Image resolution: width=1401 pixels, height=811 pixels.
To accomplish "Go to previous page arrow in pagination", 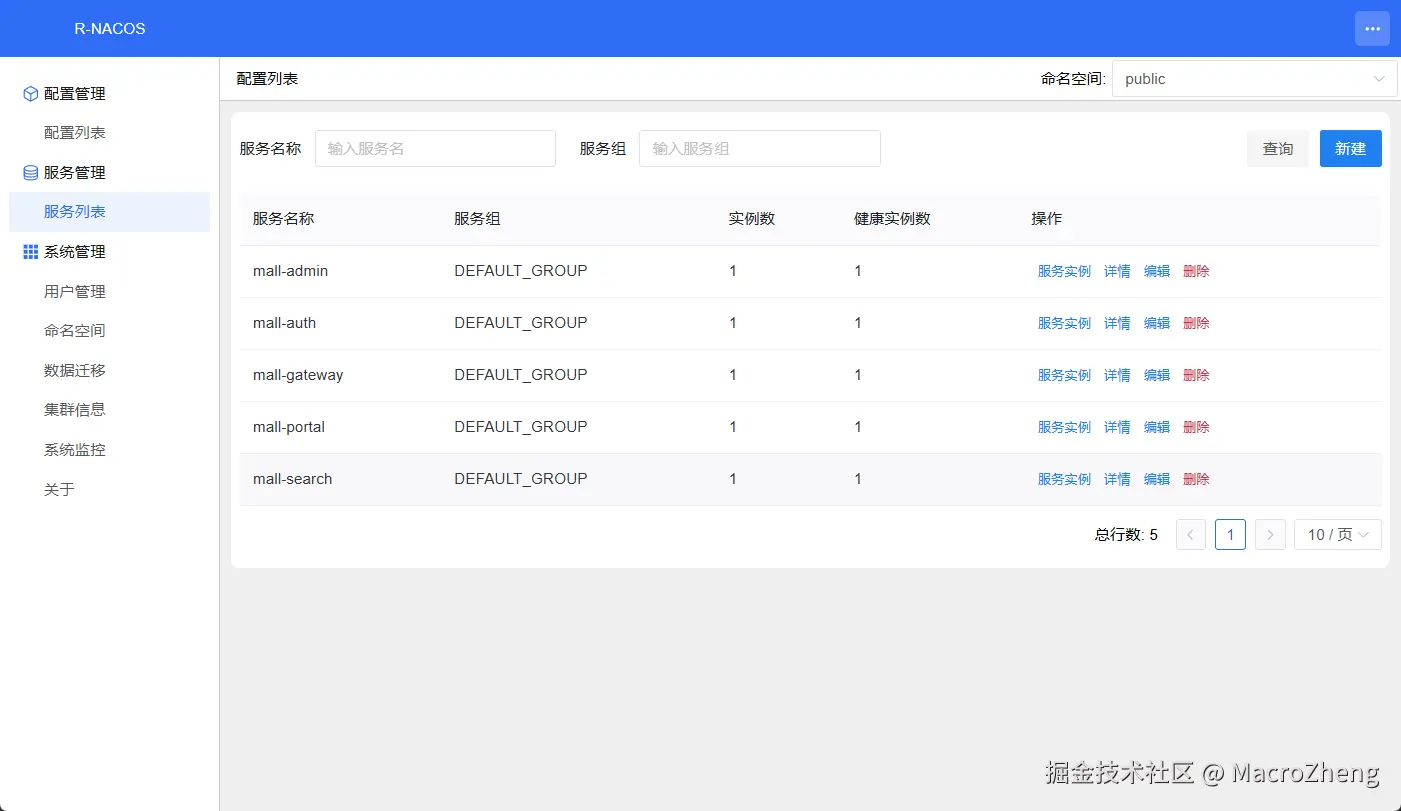I will 1190,535.
